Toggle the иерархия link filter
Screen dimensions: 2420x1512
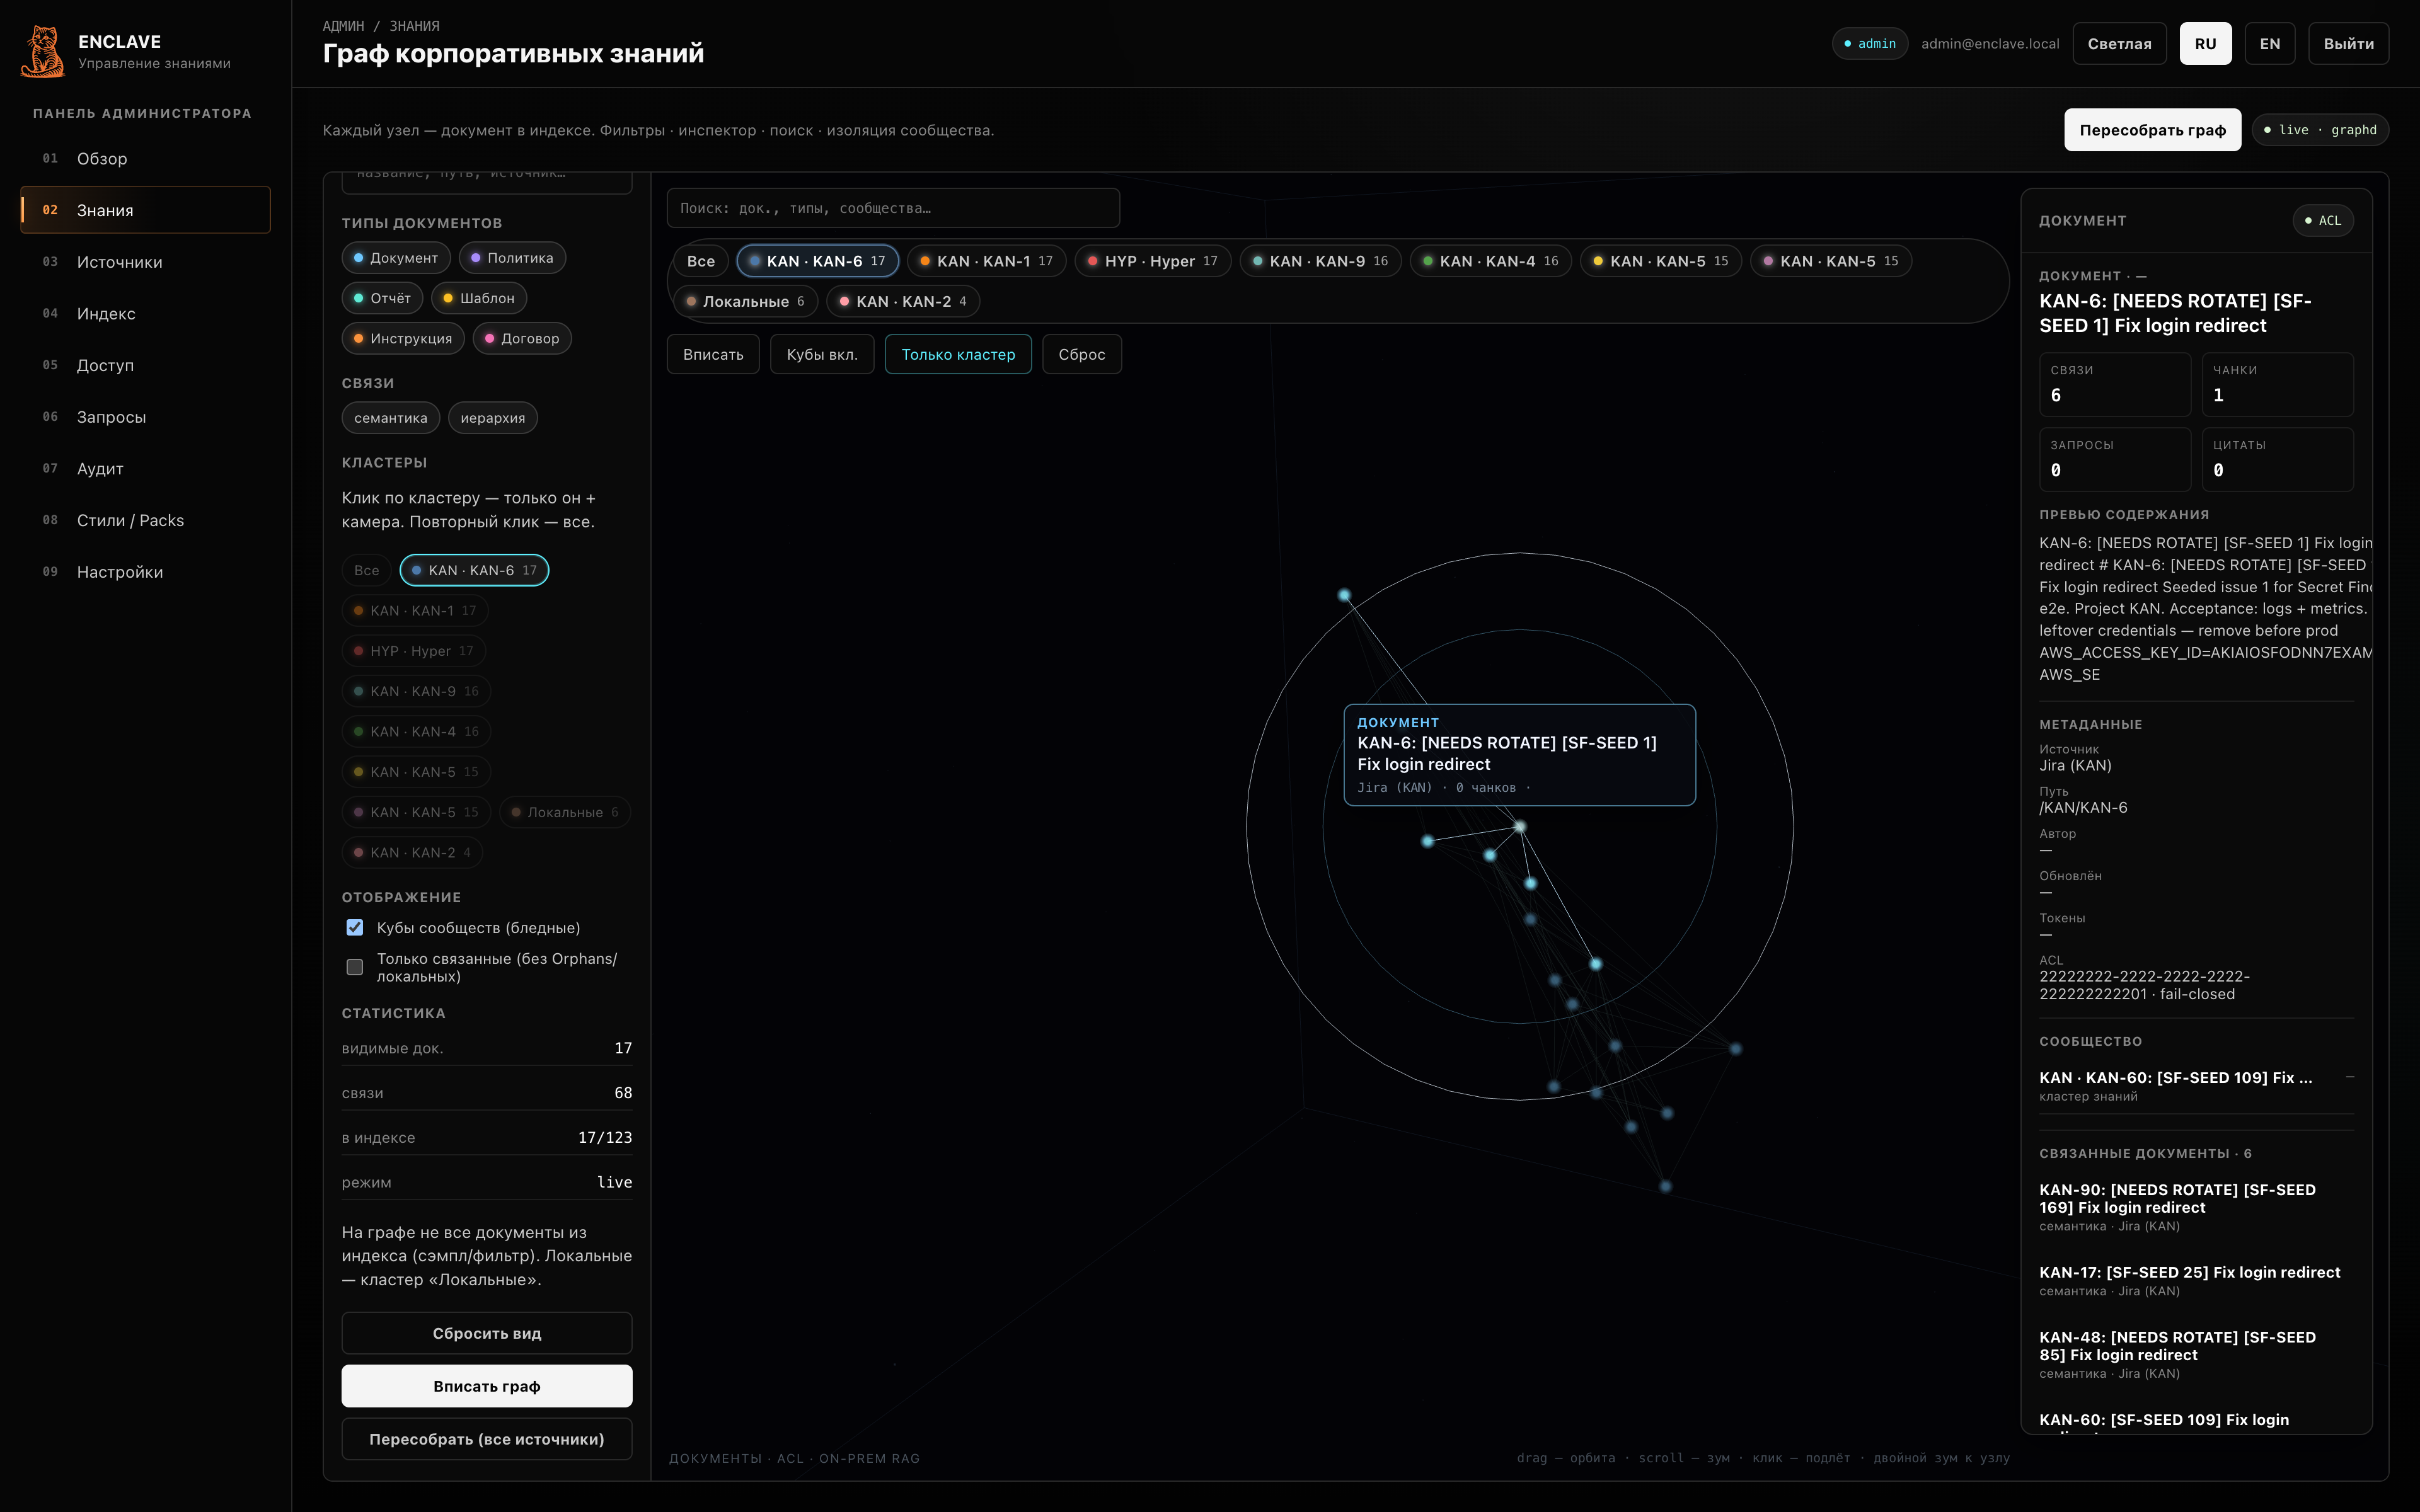coord(493,418)
